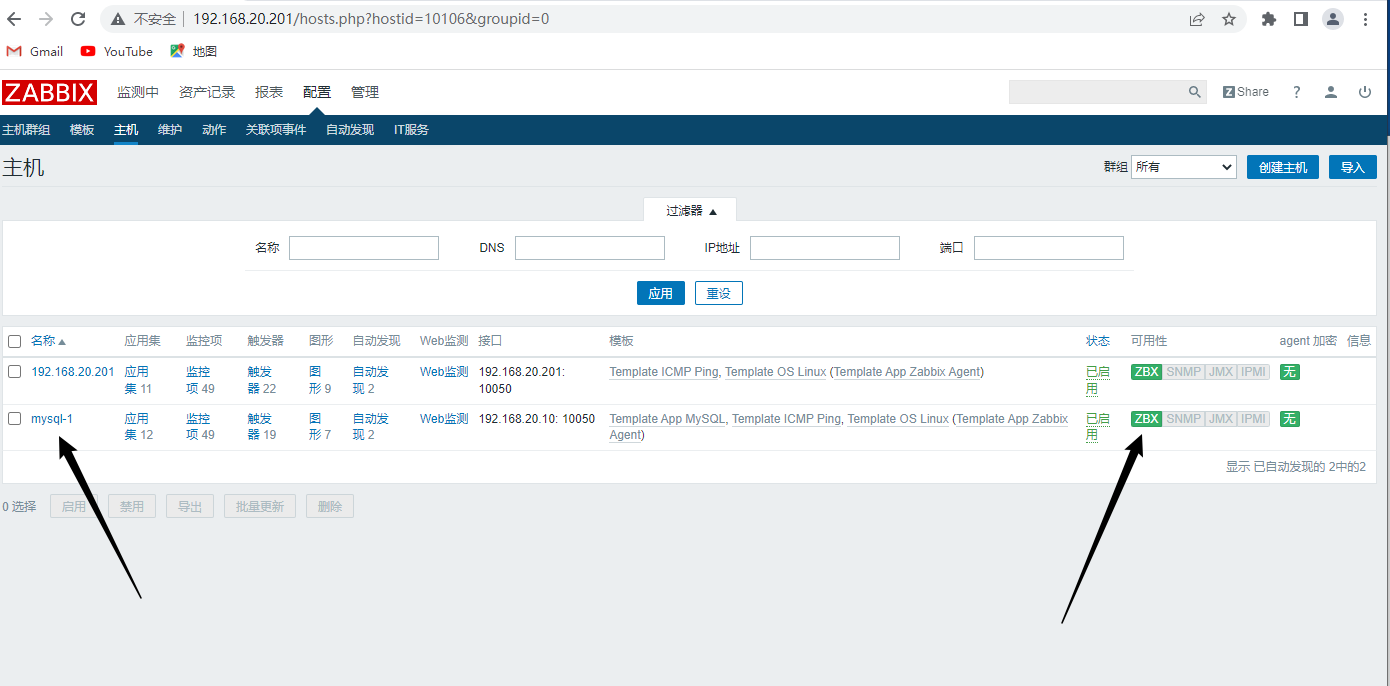Open the browser extensions puzzle icon
Viewport: 1390px width, 686px height.
[x=1269, y=19]
